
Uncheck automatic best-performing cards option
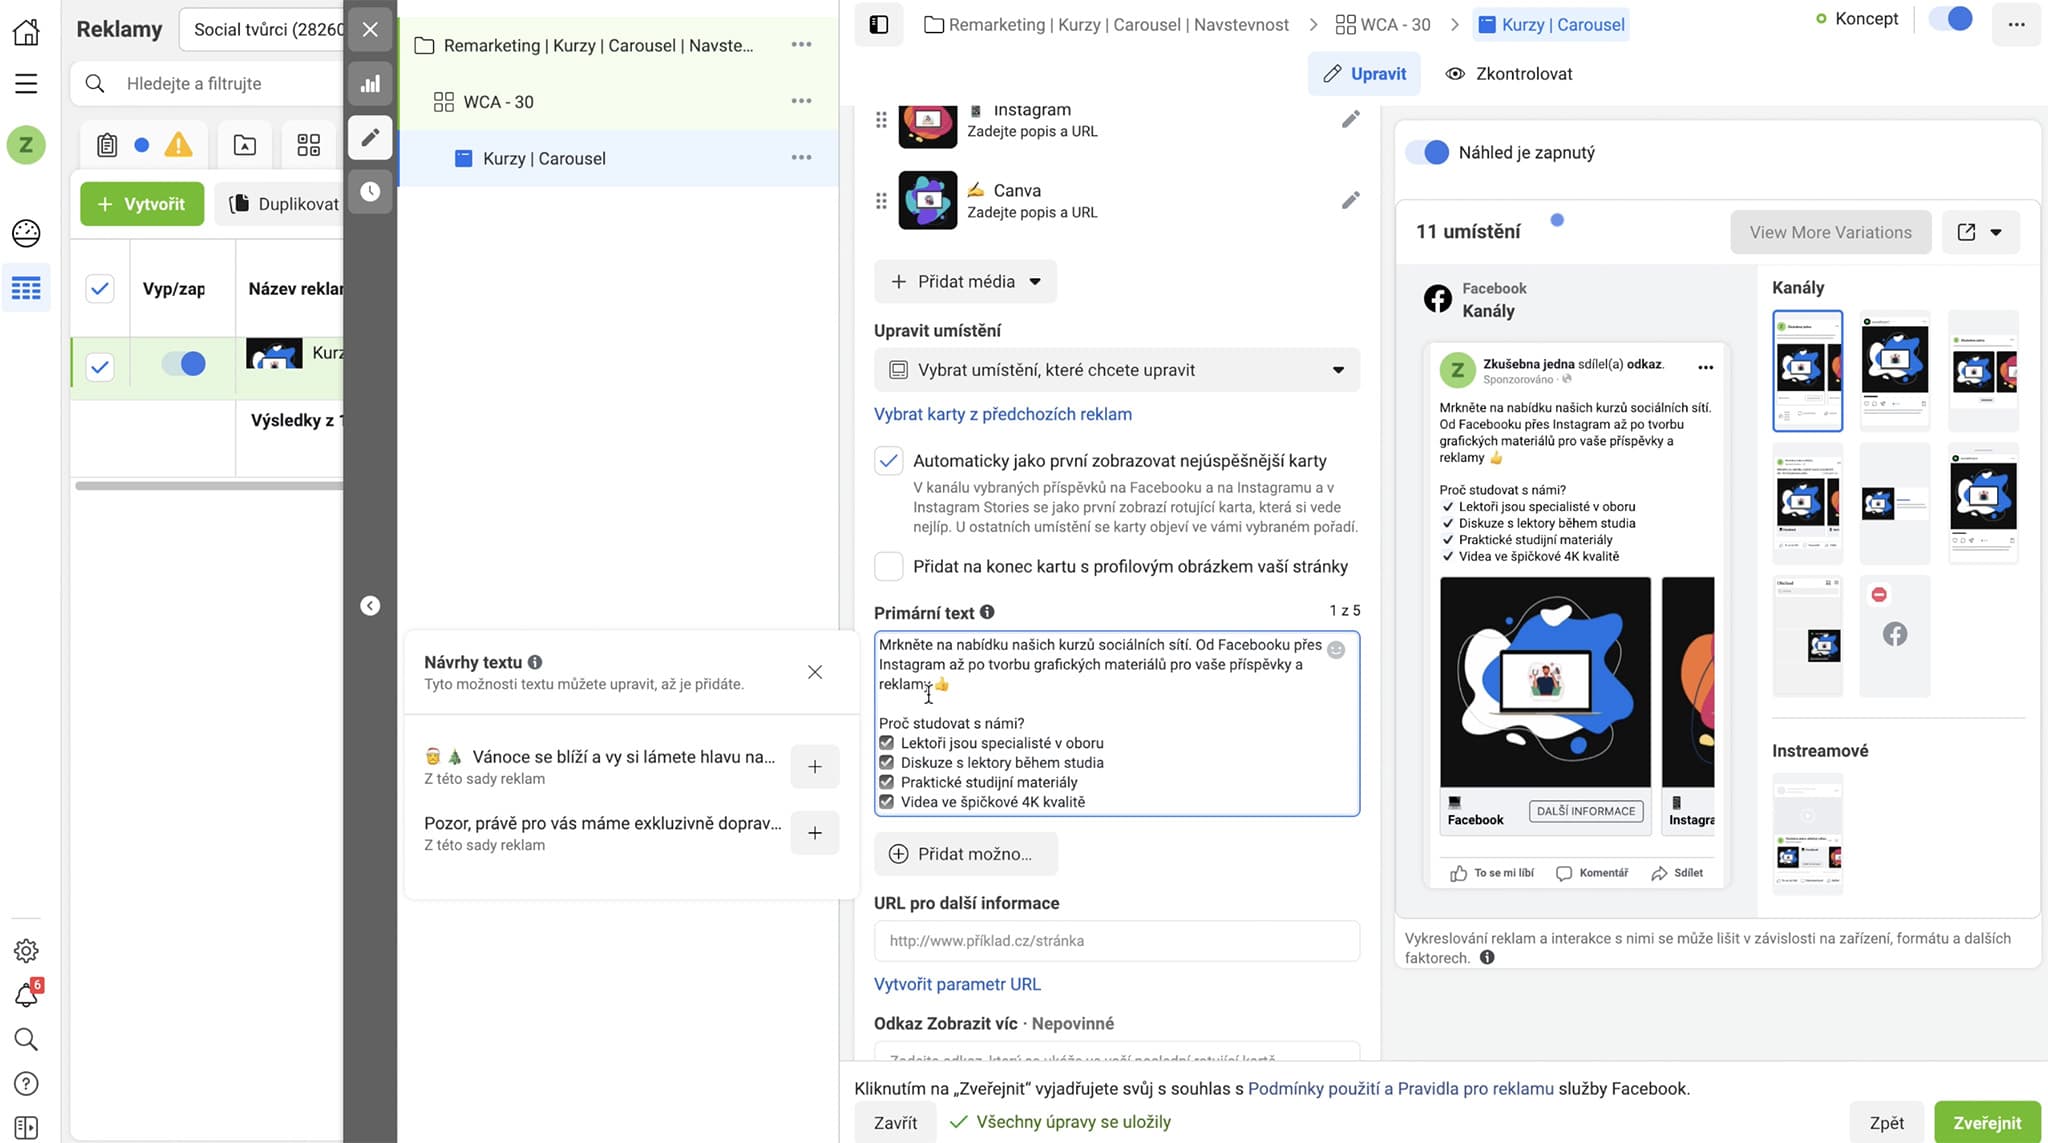coord(888,461)
